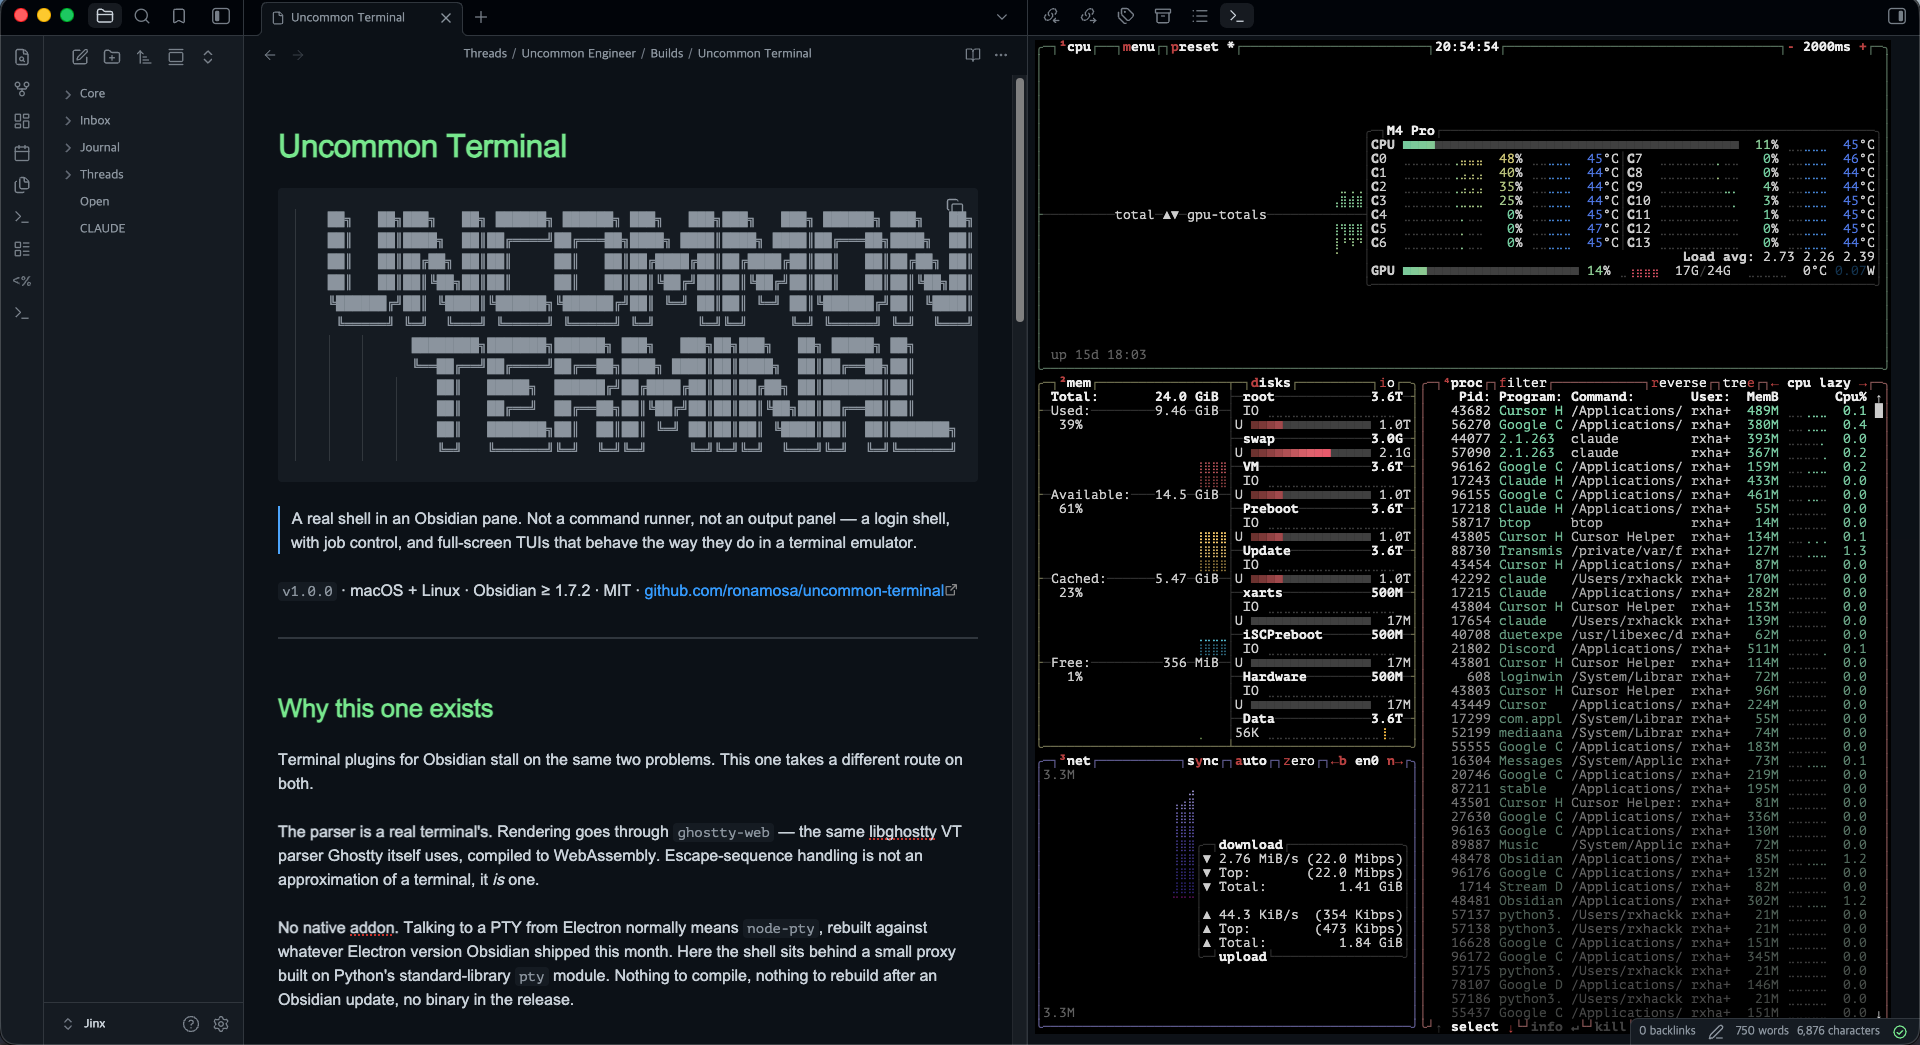The height and width of the screenshot is (1045, 1920).
Task: Open btop menu
Action: [x=1138, y=47]
